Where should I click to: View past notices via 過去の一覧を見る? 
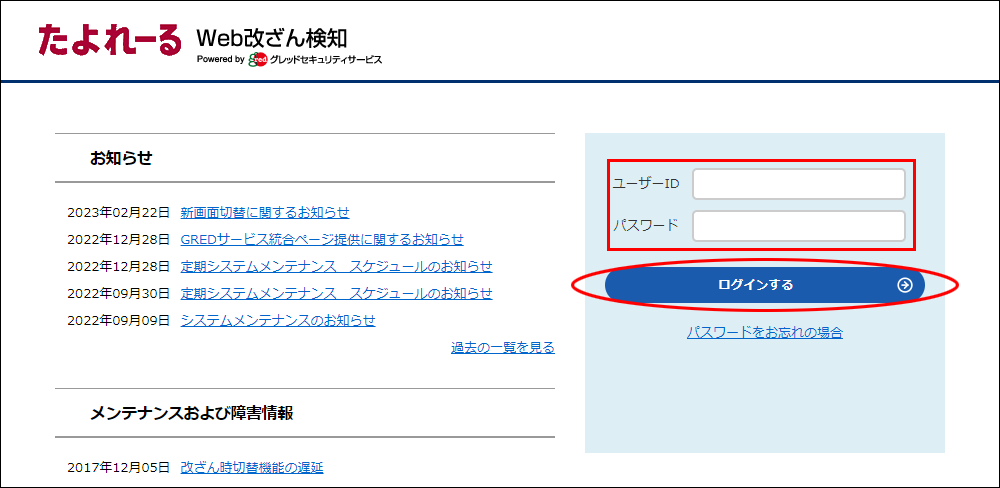[502, 347]
